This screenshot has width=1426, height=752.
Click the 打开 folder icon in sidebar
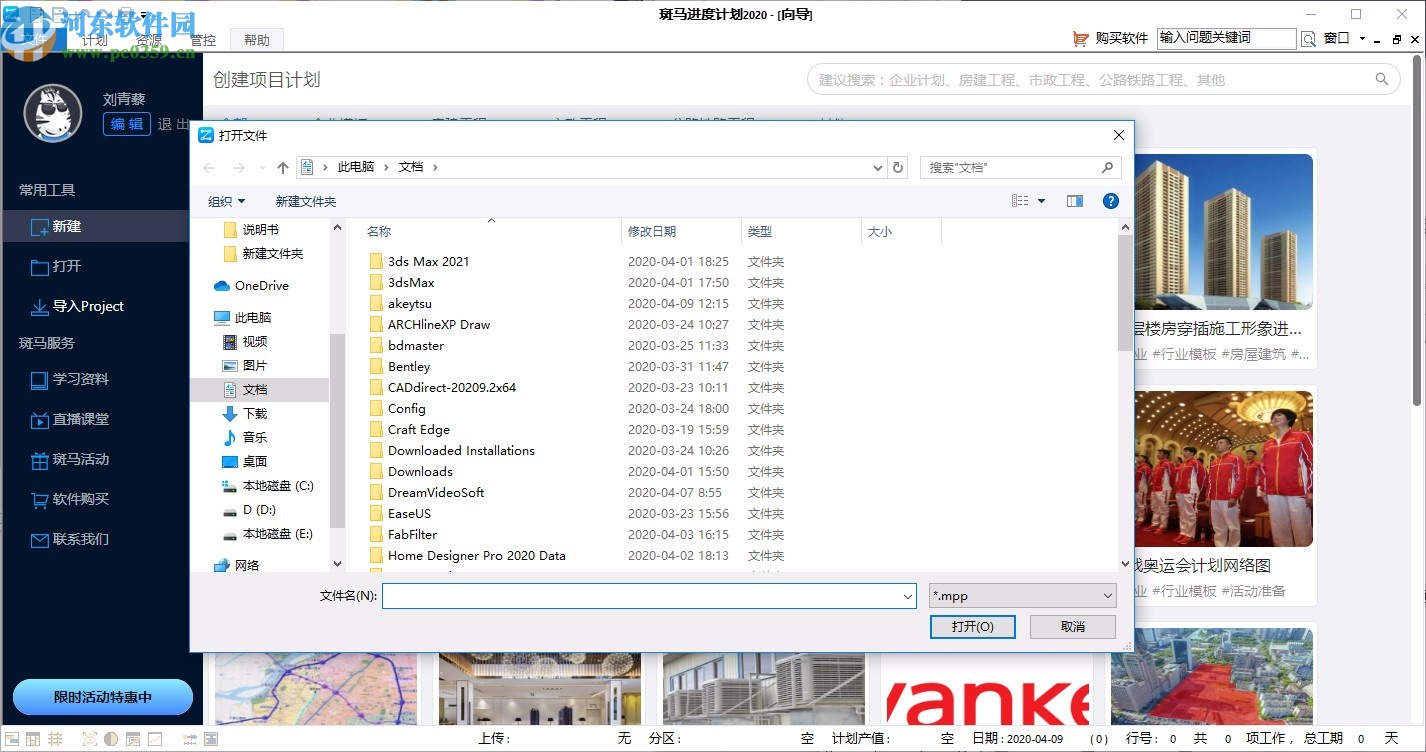pyautogui.click(x=40, y=267)
